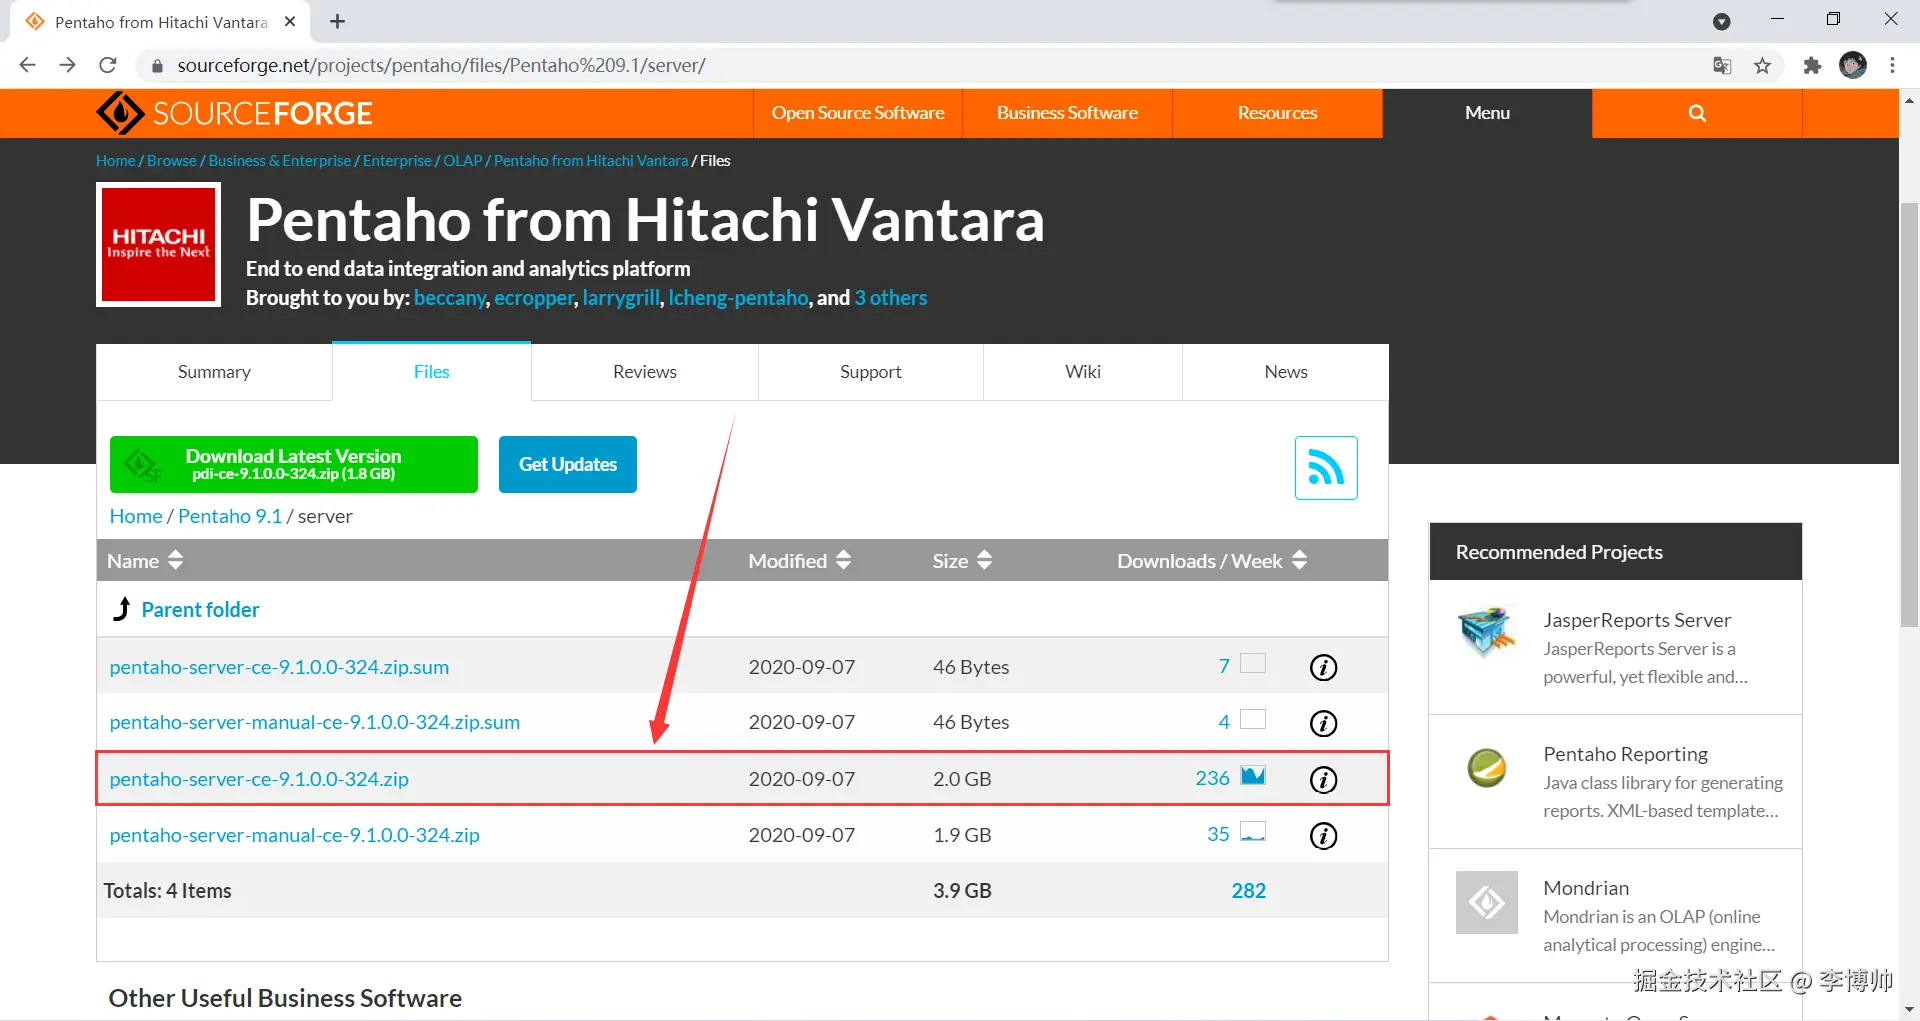Open the Resources menu

point(1277,113)
